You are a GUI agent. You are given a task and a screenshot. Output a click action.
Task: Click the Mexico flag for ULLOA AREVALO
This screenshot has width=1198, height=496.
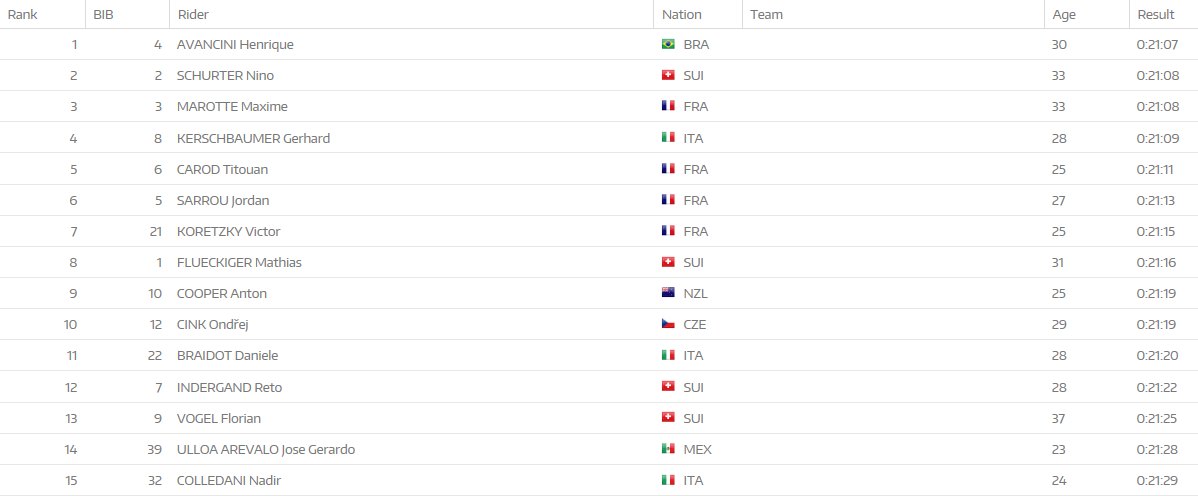click(x=668, y=450)
